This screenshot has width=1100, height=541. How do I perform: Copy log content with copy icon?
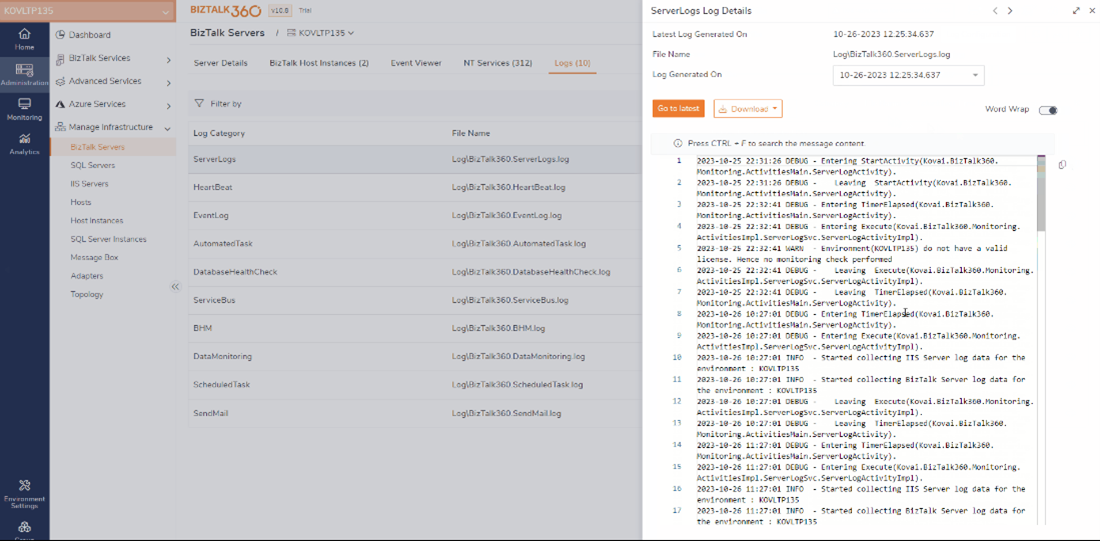click(1062, 165)
